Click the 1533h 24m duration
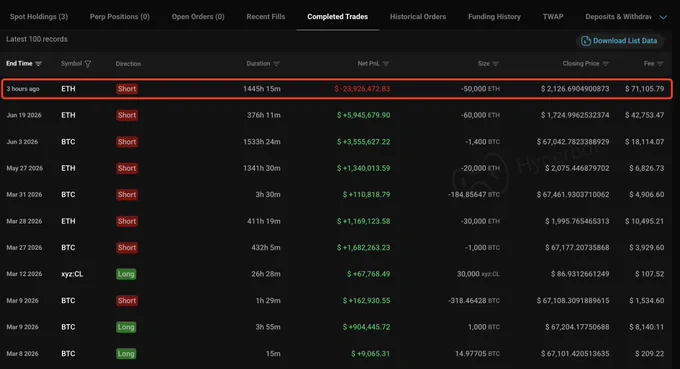This screenshot has width=680, height=369. (262, 142)
